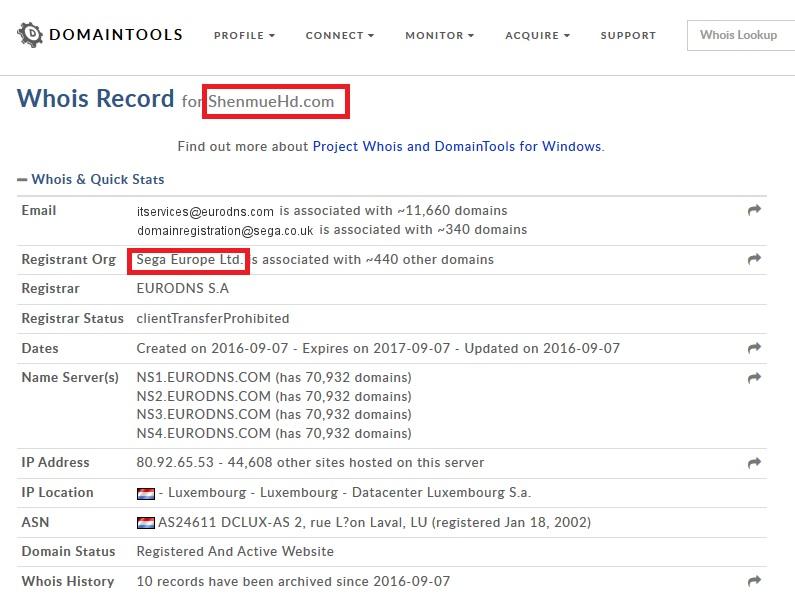
Task: Go to the Support page
Action: 628,35
